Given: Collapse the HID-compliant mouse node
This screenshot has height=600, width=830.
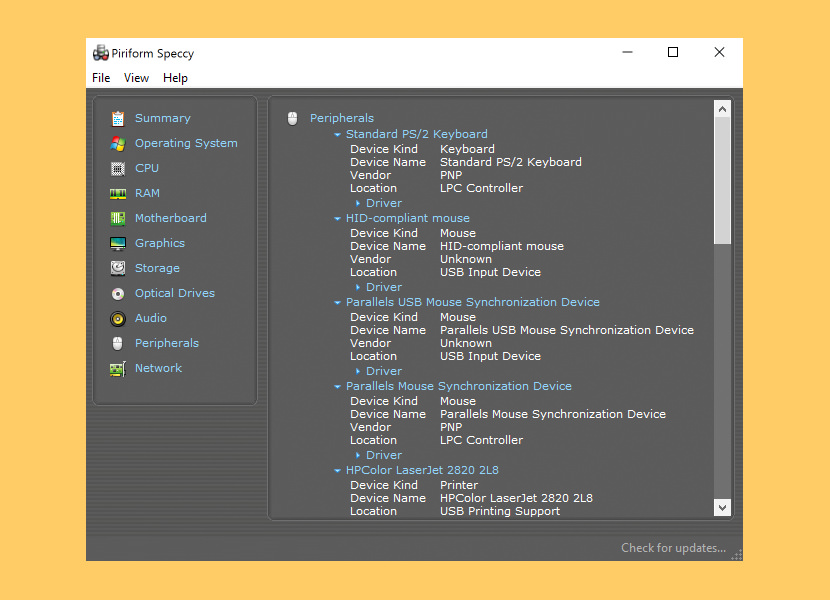Looking at the screenshot, I should pyautogui.click(x=337, y=218).
